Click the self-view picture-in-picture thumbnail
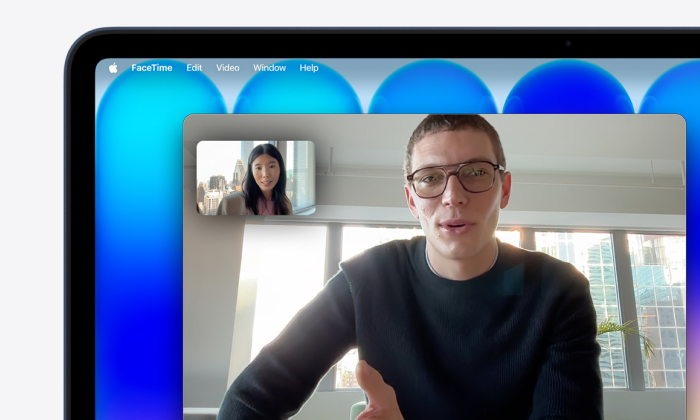This screenshot has width=700, height=420. pos(255,178)
